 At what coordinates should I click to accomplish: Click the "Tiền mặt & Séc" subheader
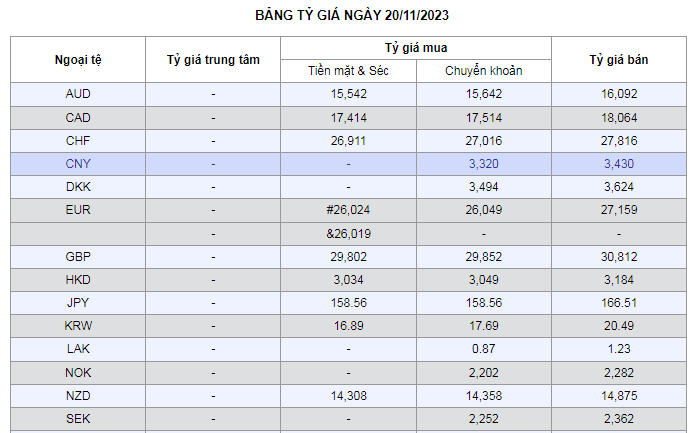pos(348,71)
